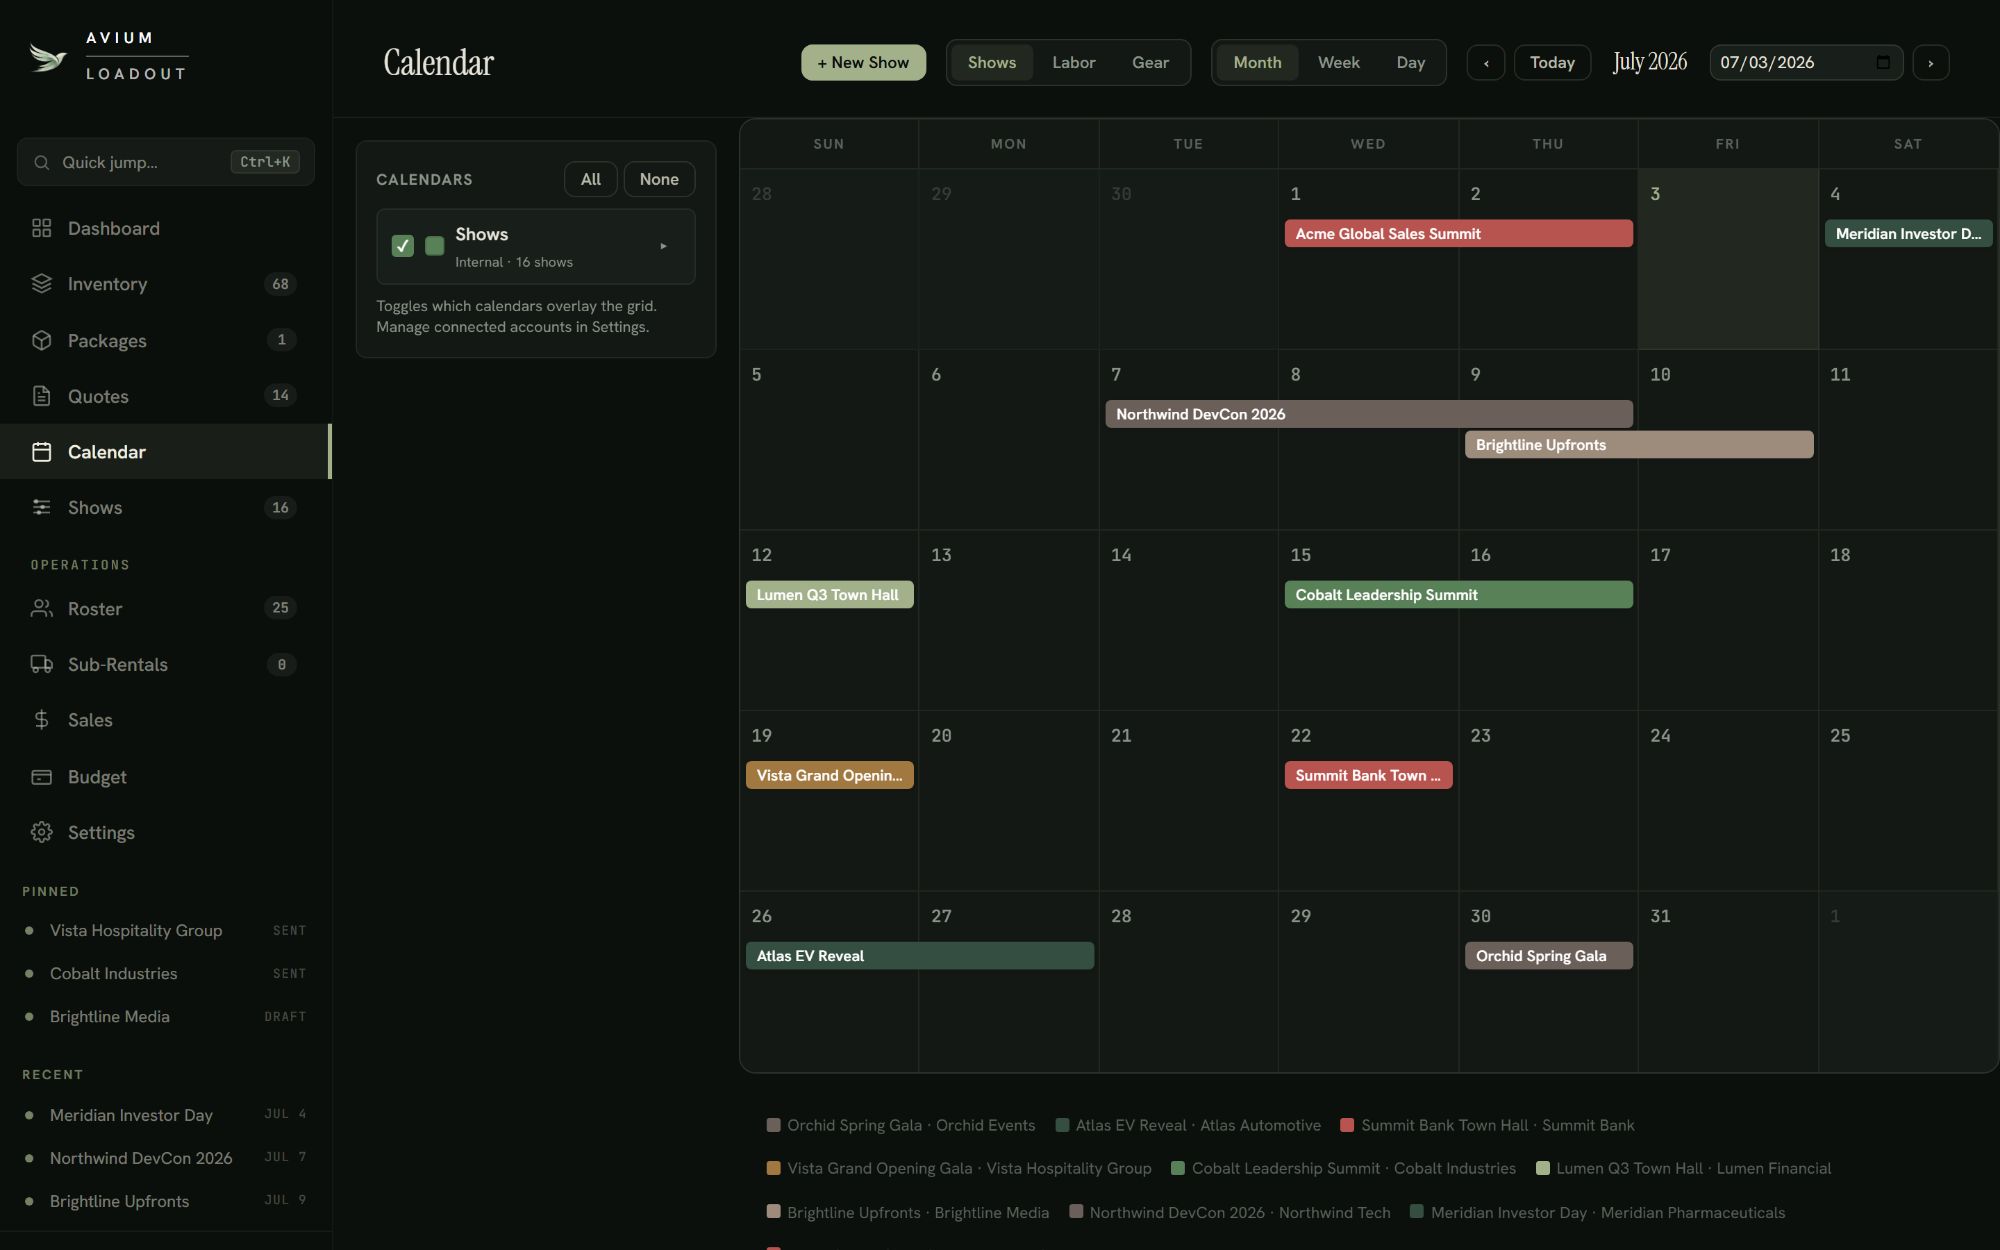This screenshot has width=2000, height=1250.
Task: Open recent Brightline Upfronts
Action: (166, 1200)
